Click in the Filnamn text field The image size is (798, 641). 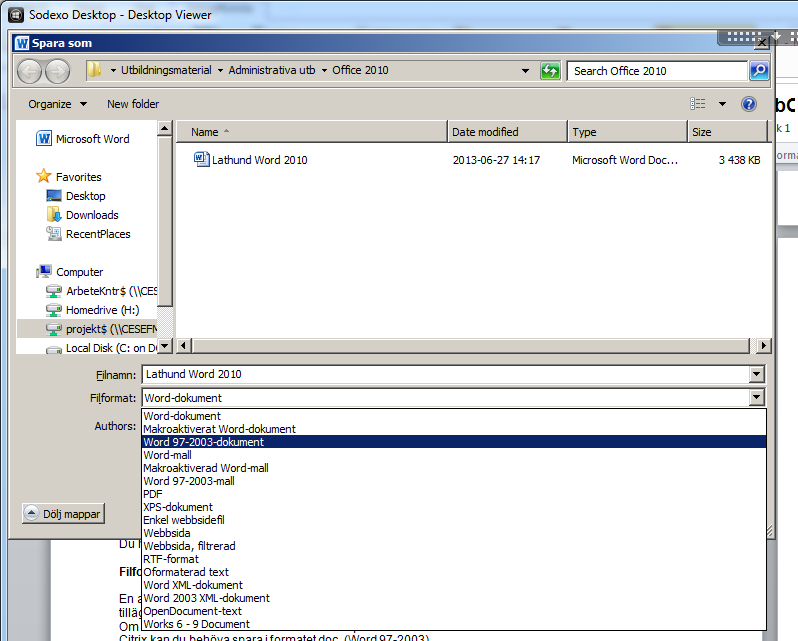coord(446,374)
